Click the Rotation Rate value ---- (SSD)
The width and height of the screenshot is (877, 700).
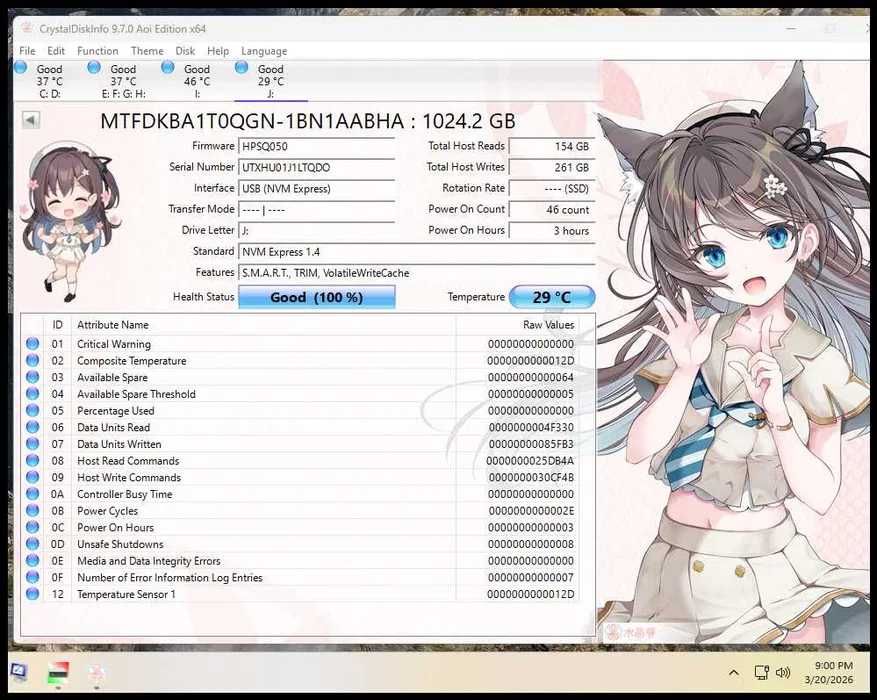(x=552, y=188)
